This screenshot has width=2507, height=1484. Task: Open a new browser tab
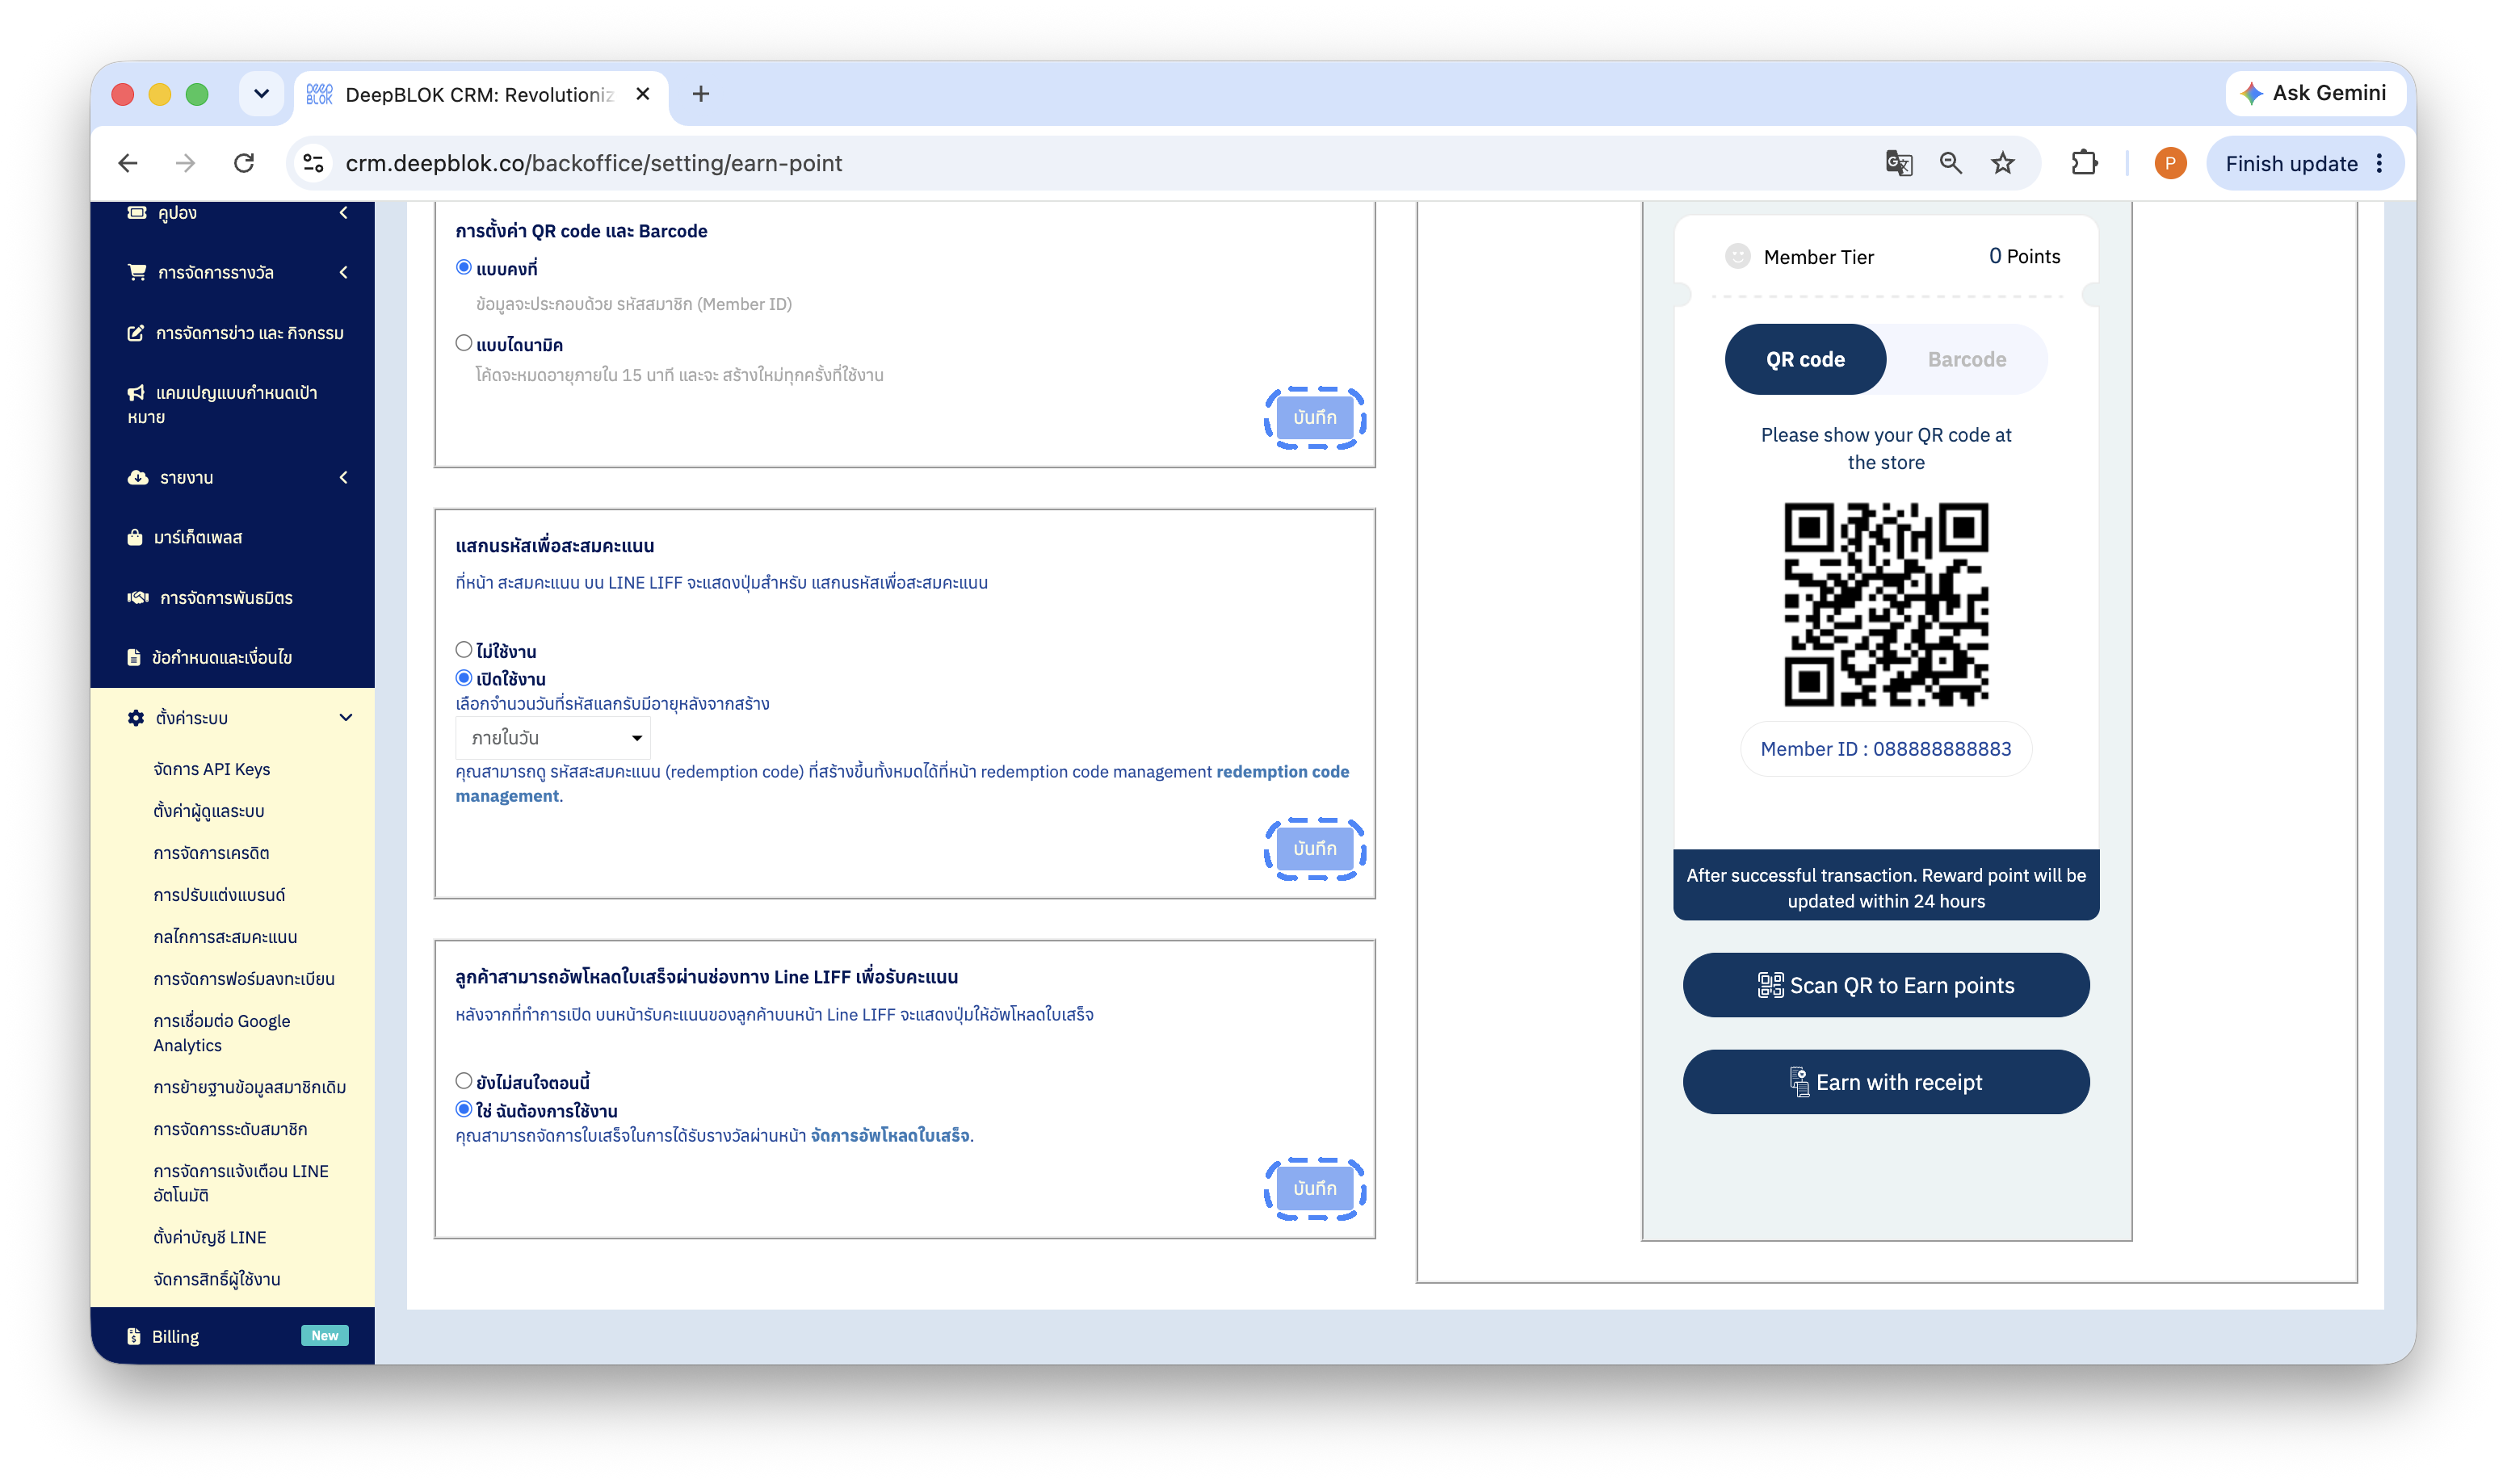click(x=701, y=94)
